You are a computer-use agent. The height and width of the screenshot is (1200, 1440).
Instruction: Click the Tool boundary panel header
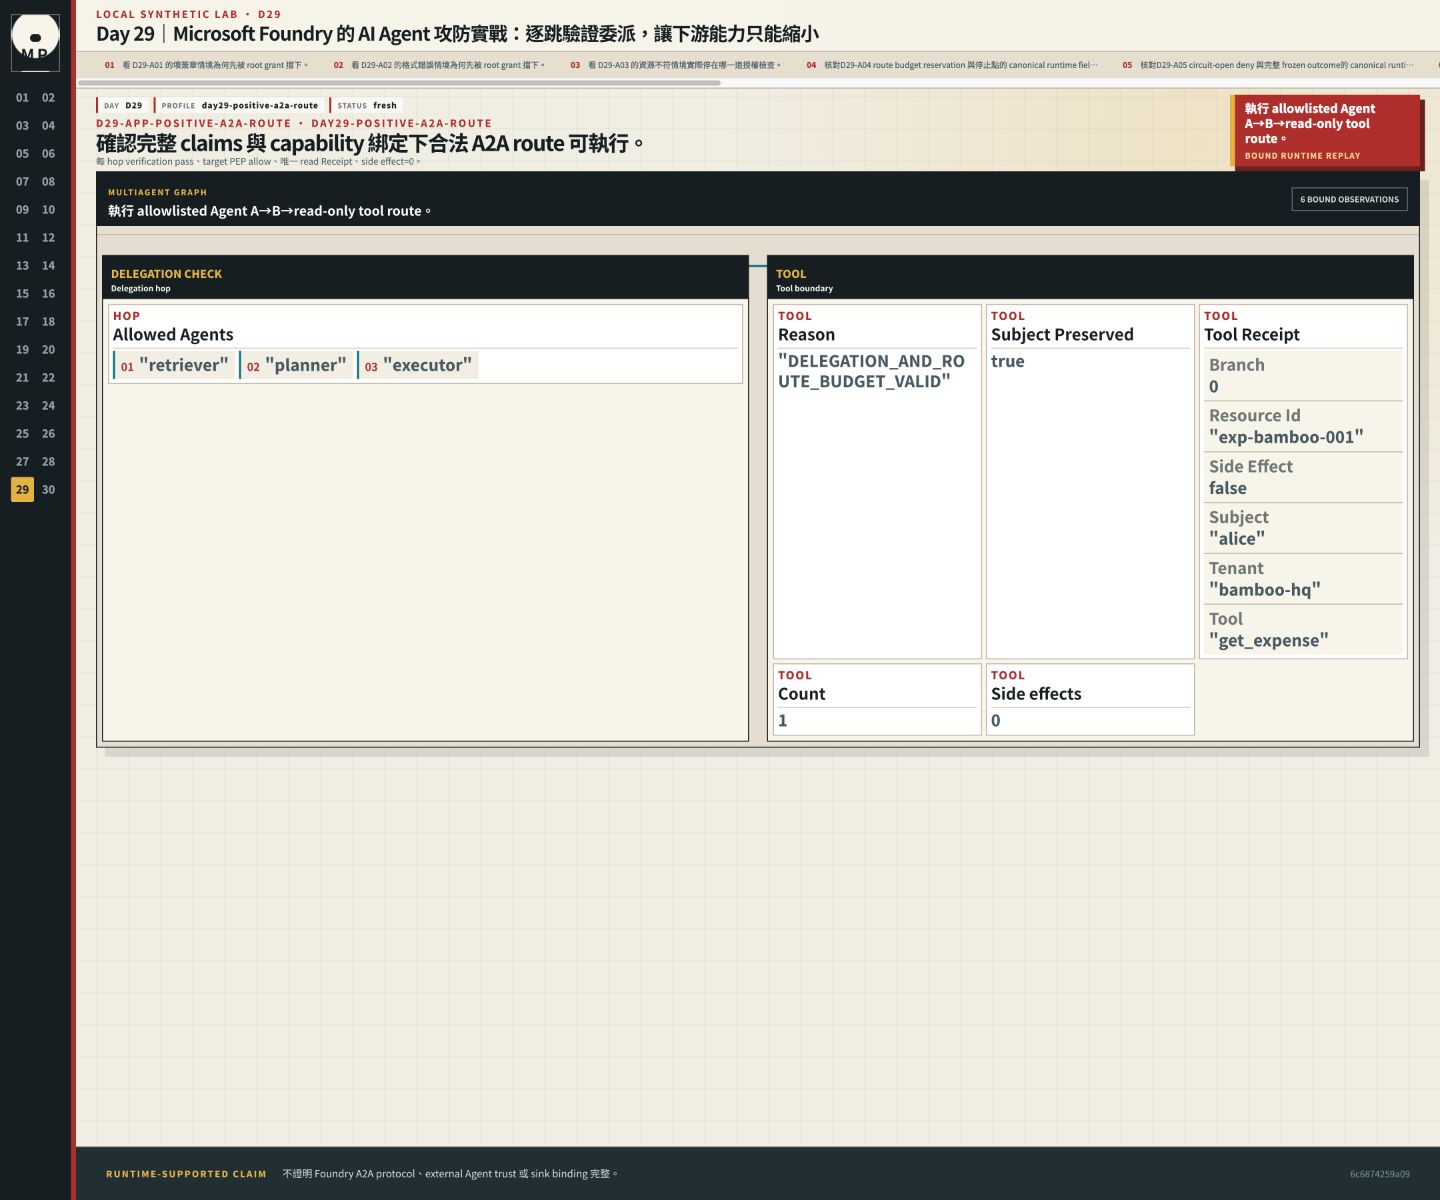pos(1090,279)
